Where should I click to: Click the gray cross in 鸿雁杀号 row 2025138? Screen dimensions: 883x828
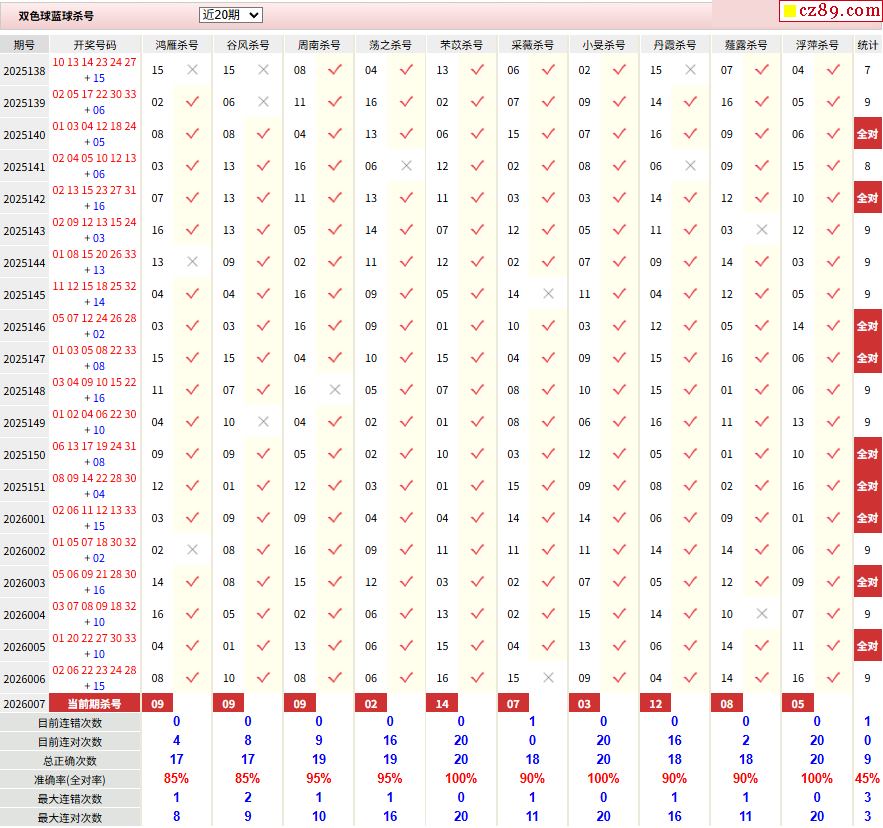pos(192,70)
